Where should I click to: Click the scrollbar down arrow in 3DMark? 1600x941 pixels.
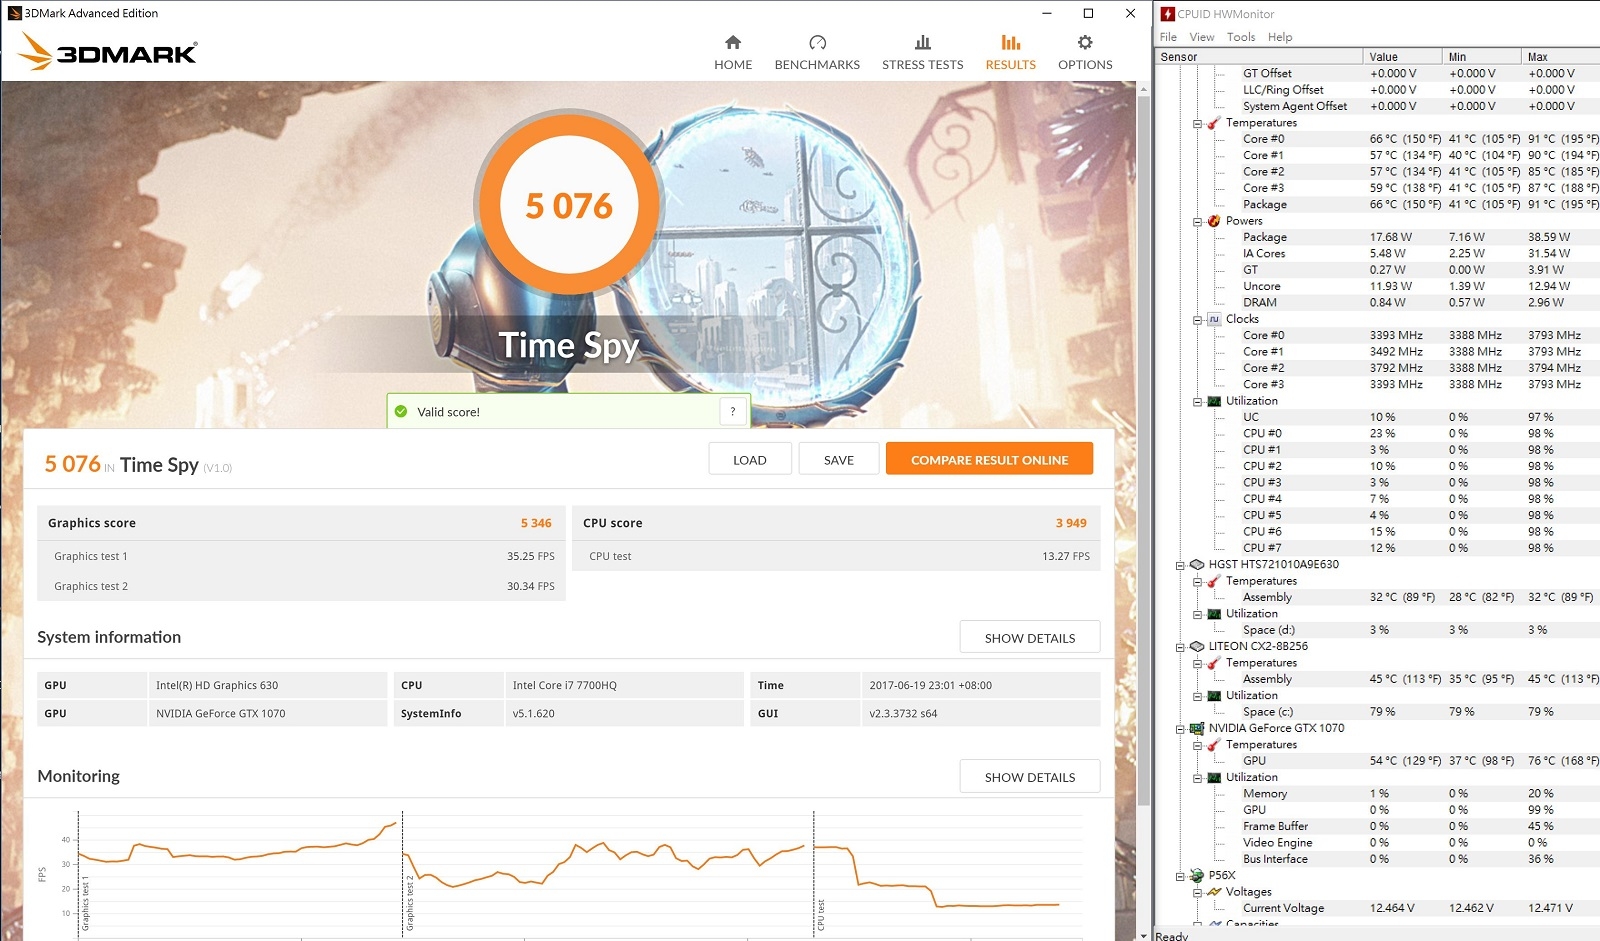pos(1144,935)
